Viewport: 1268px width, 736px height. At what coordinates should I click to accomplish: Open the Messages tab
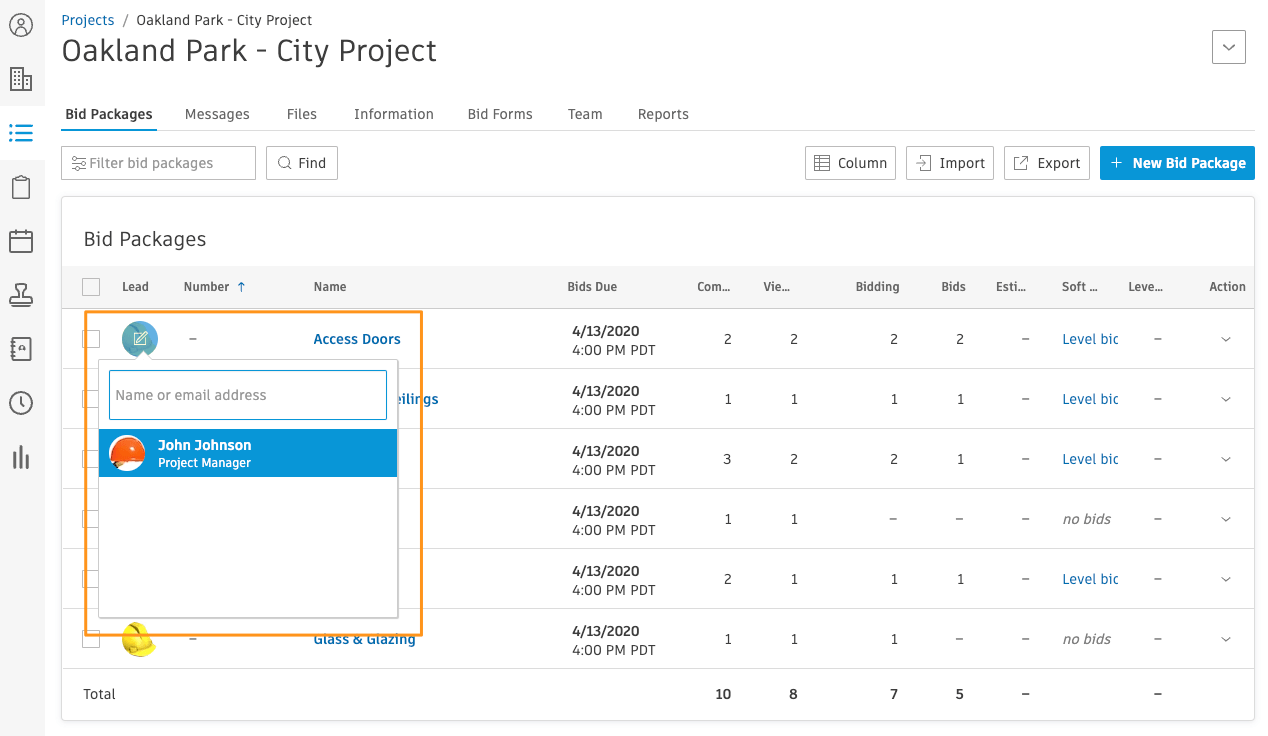click(x=217, y=114)
